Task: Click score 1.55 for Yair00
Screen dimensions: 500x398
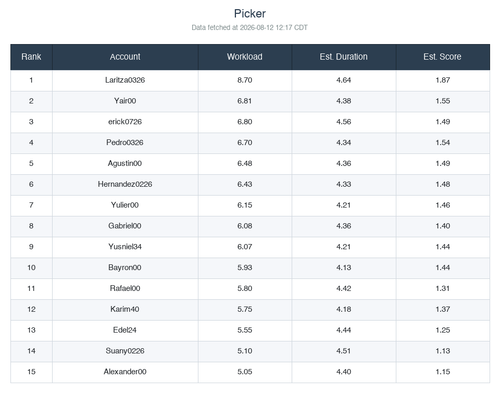Action: click(443, 101)
